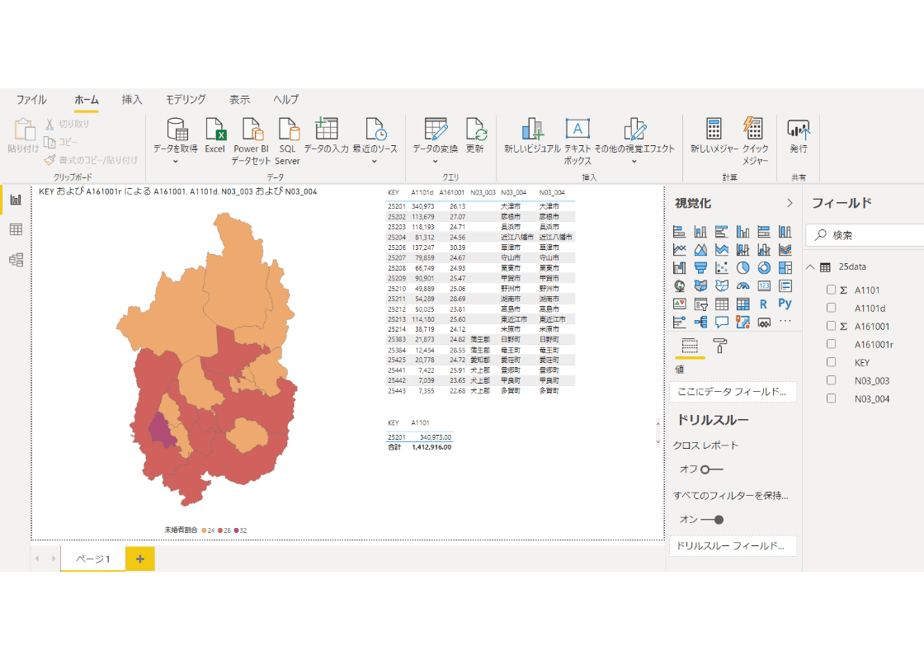Select the globe map visual

point(679,286)
